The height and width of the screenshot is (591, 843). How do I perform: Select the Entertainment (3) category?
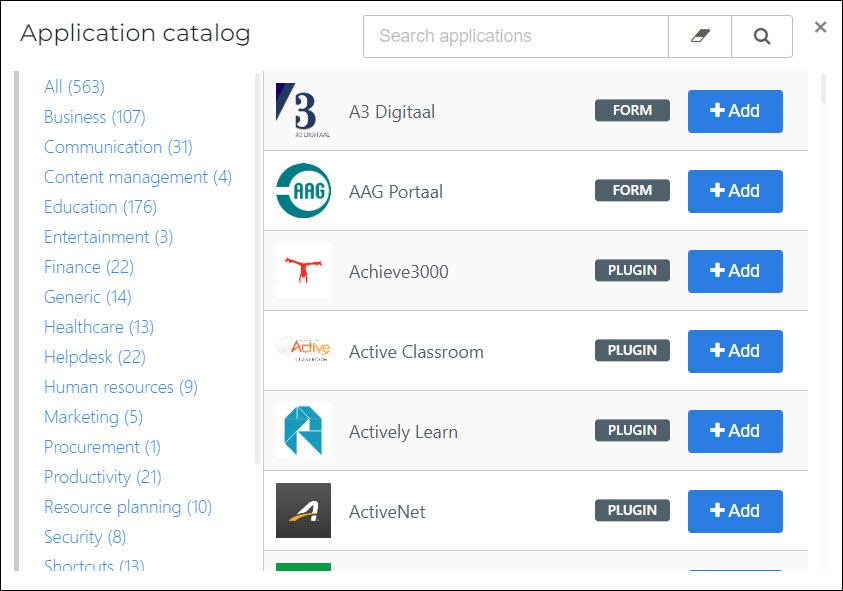pos(109,237)
